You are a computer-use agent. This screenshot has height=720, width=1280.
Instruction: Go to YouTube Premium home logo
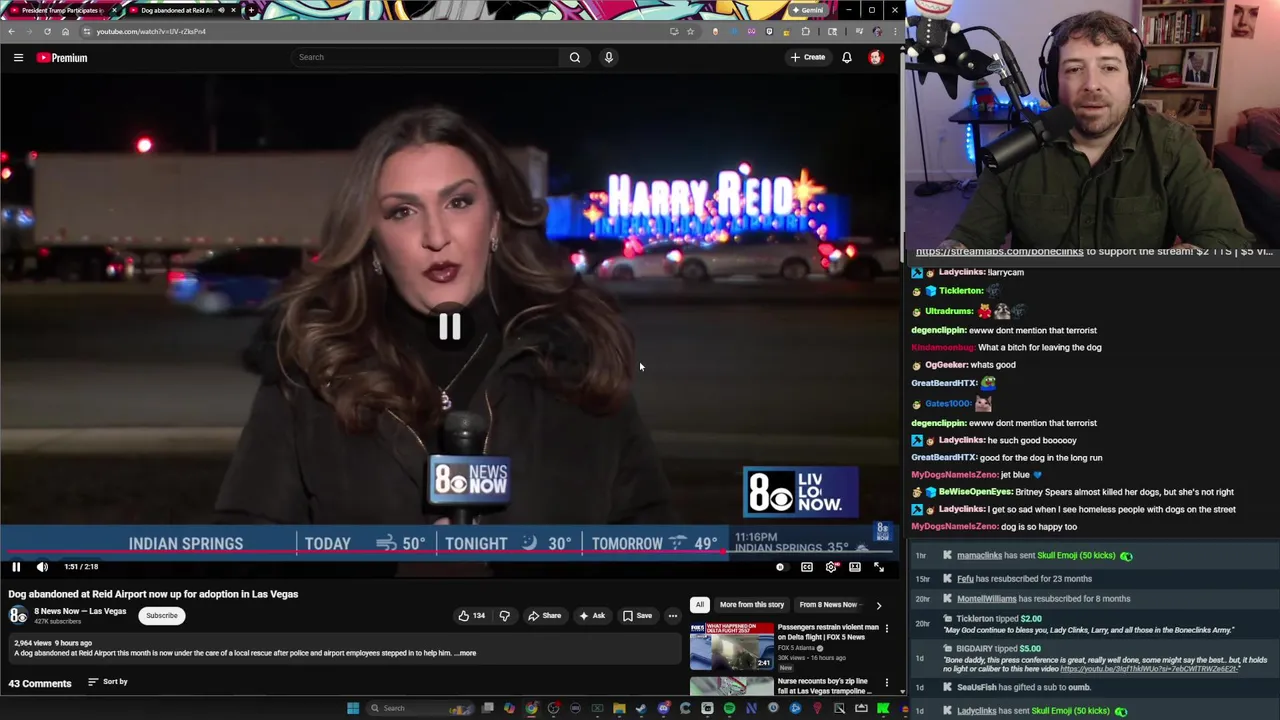coord(63,58)
